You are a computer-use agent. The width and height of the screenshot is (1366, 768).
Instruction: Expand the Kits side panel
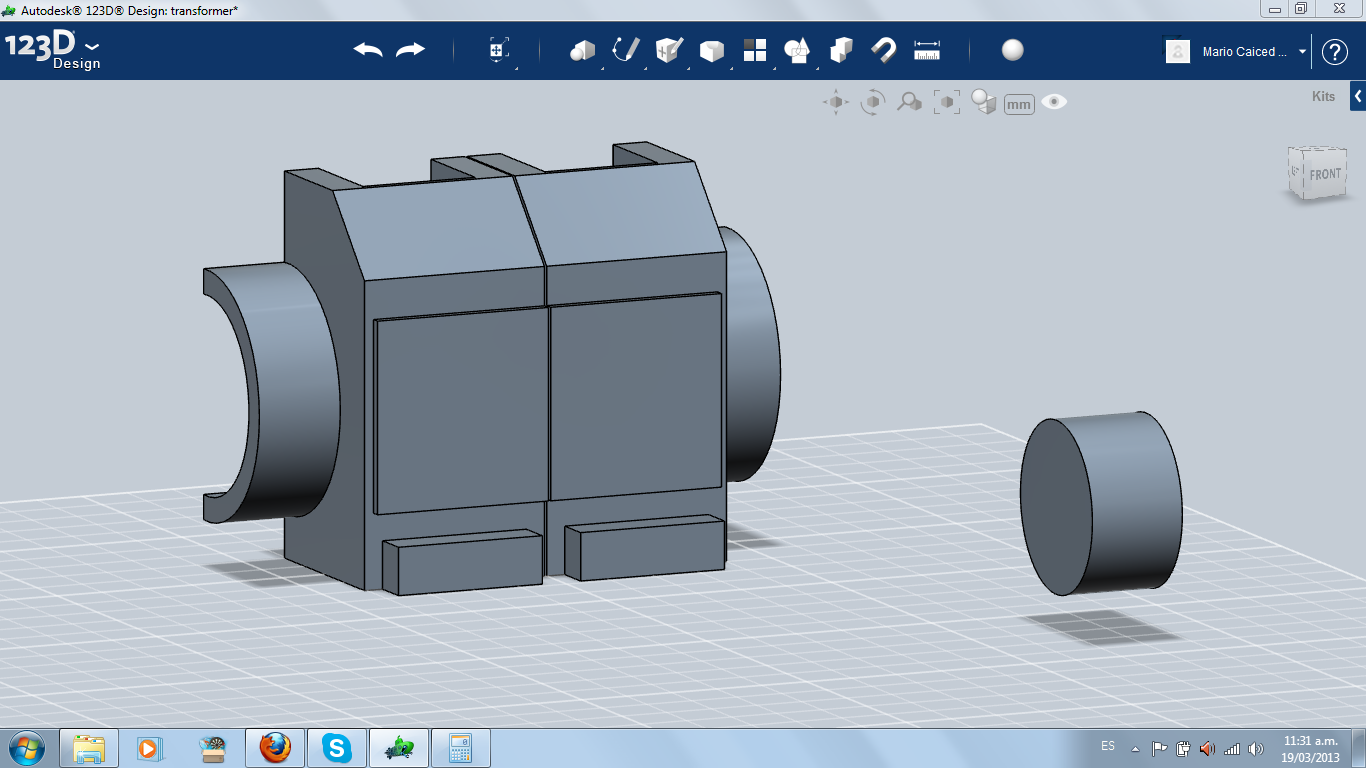click(x=1358, y=97)
